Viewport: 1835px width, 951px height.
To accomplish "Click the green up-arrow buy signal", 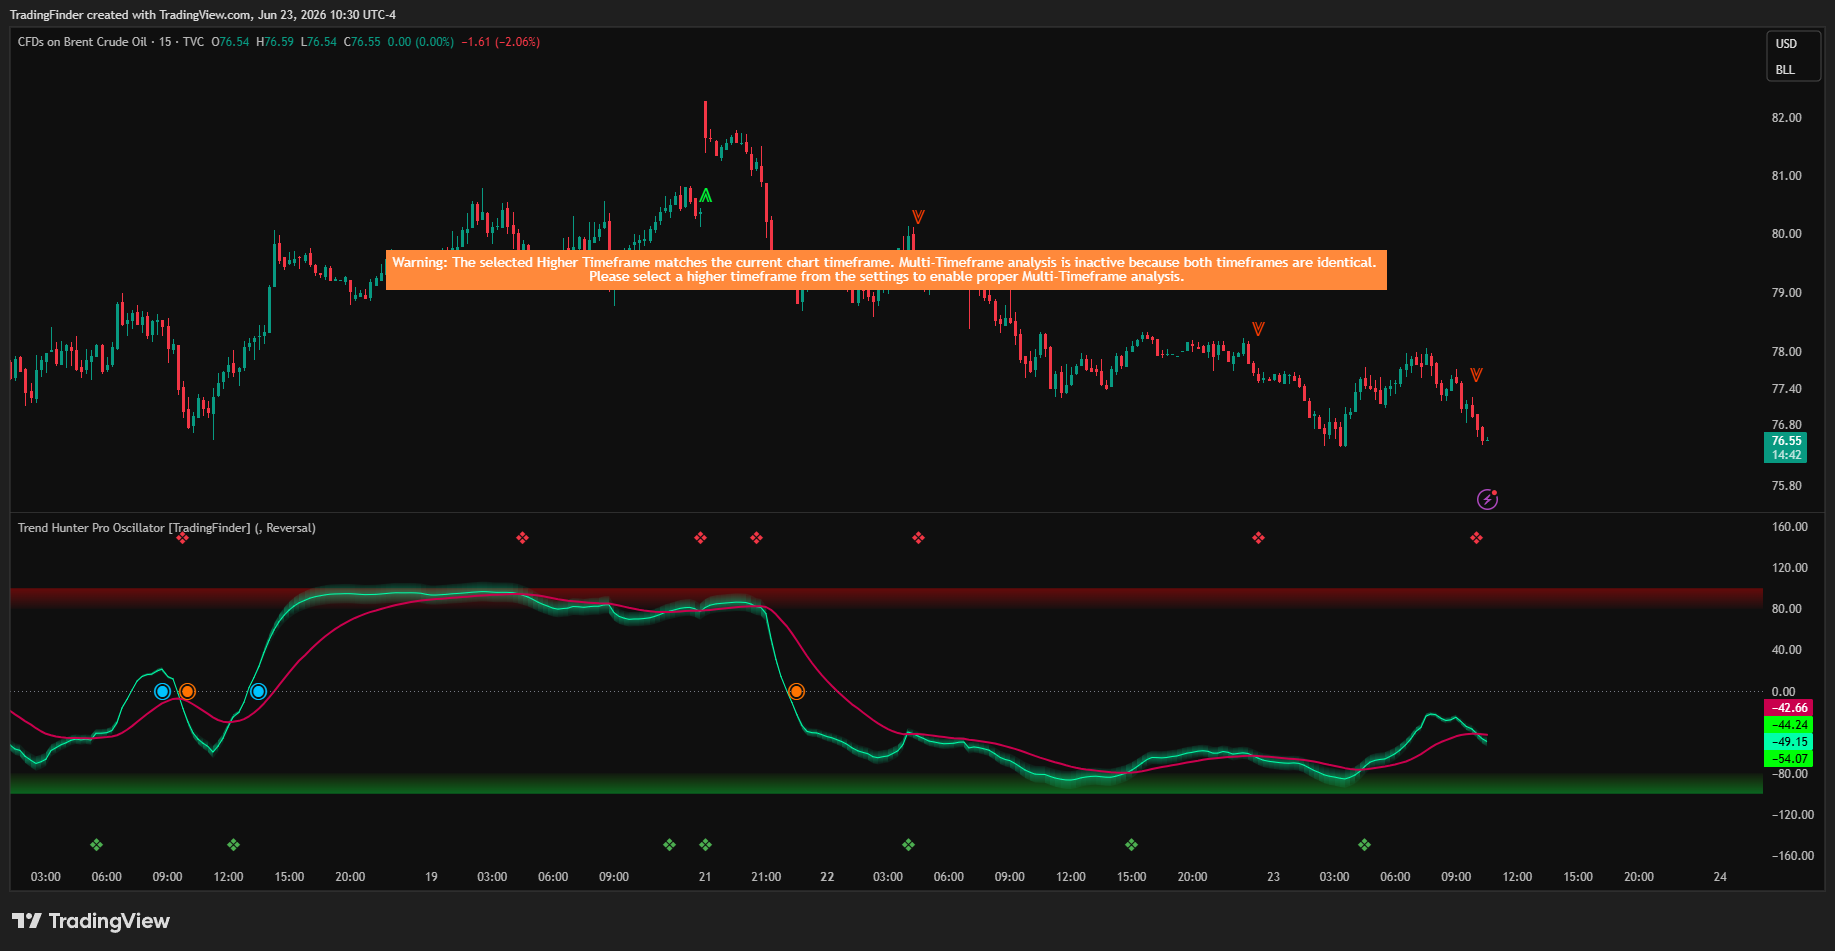I will [x=706, y=196].
